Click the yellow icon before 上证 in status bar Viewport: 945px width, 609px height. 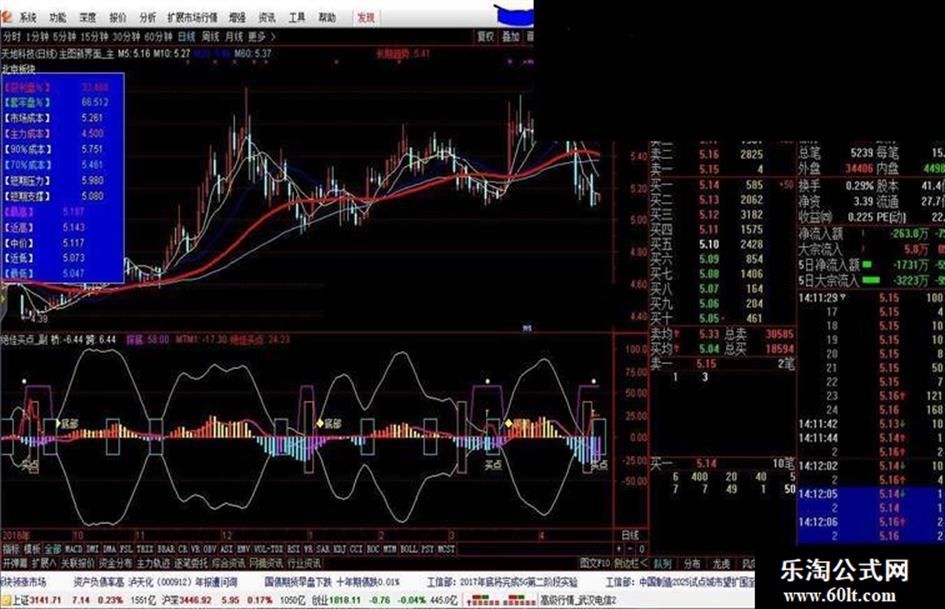(x=5, y=600)
